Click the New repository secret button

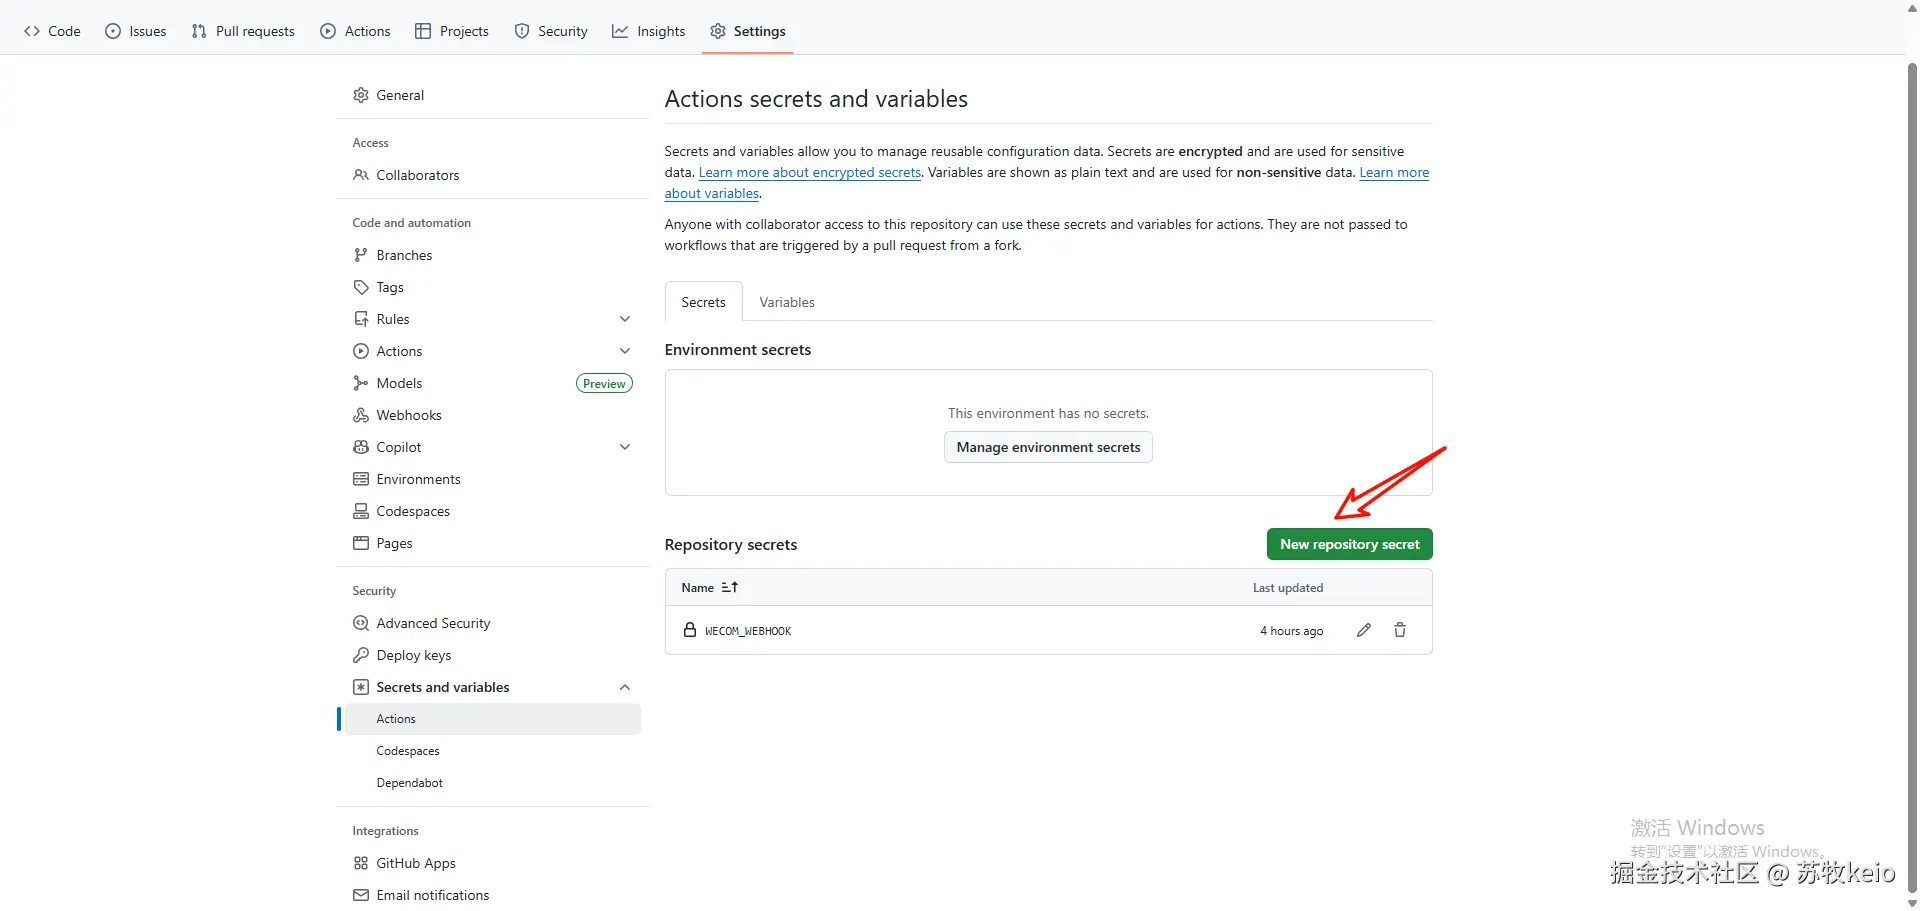click(x=1349, y=544)
